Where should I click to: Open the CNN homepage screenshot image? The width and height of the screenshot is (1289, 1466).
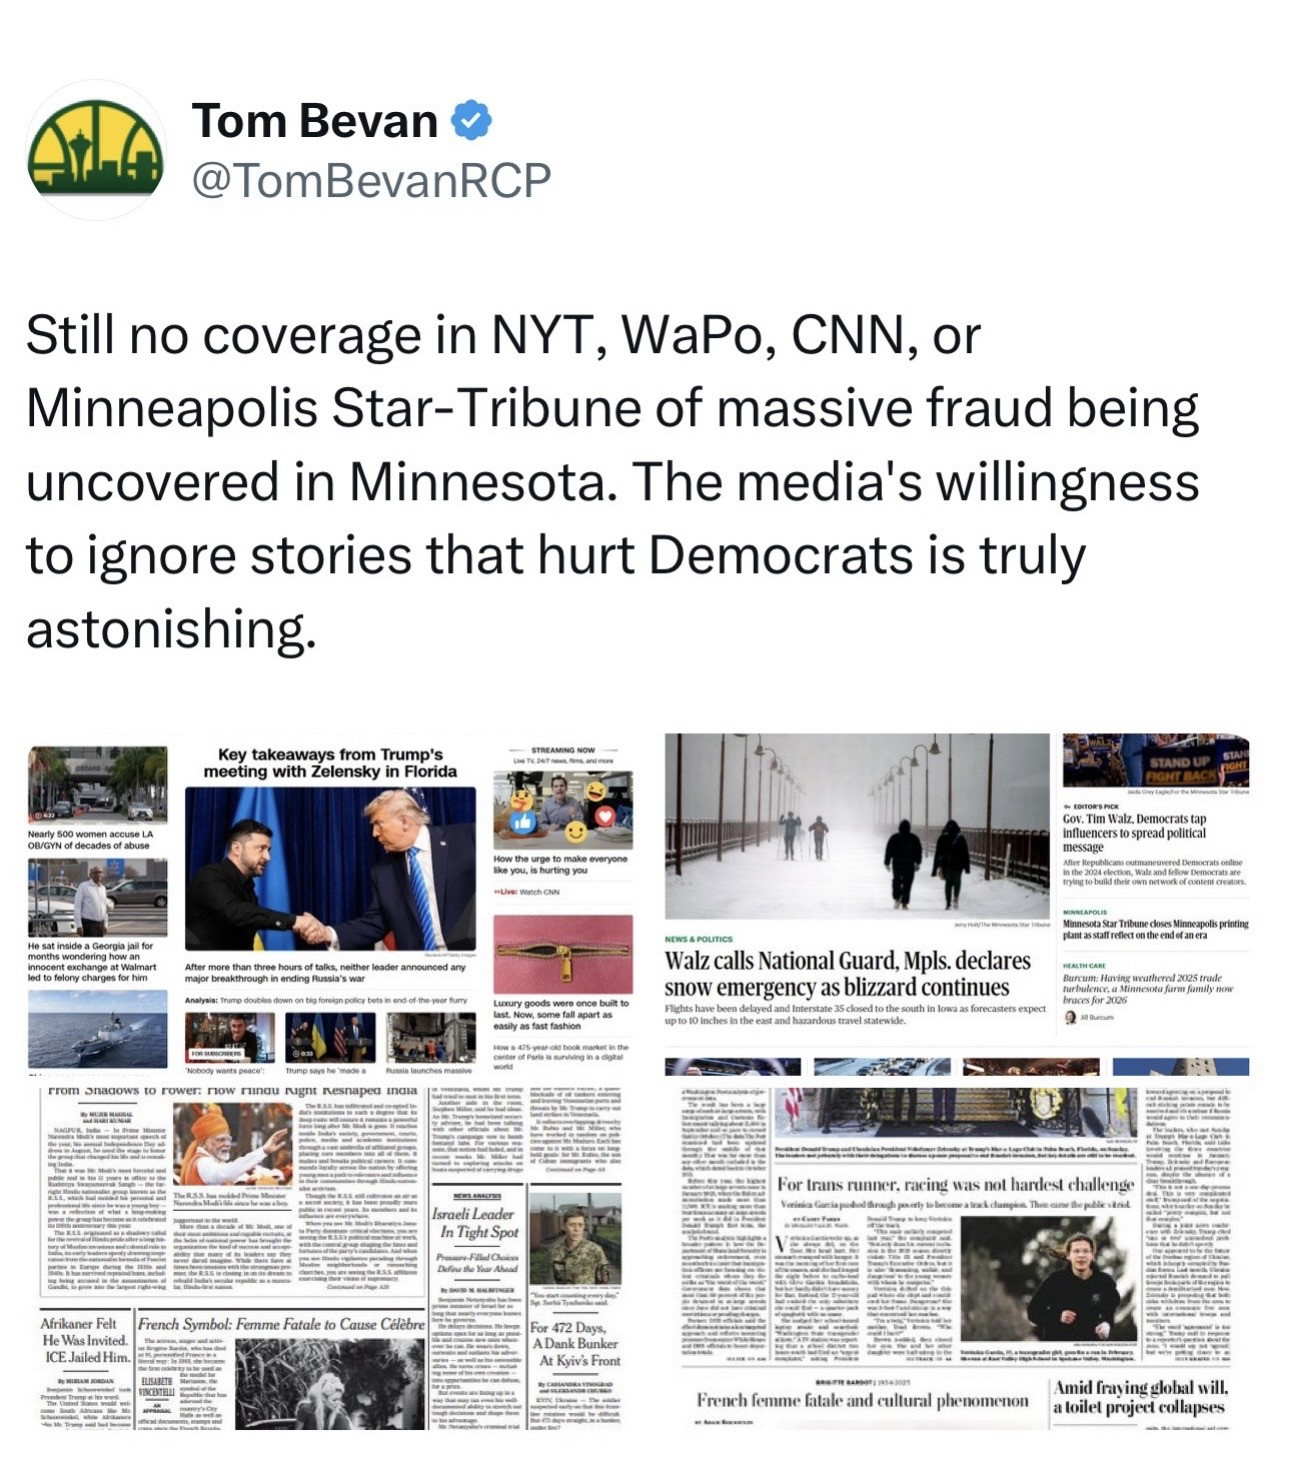pos(332,904)
